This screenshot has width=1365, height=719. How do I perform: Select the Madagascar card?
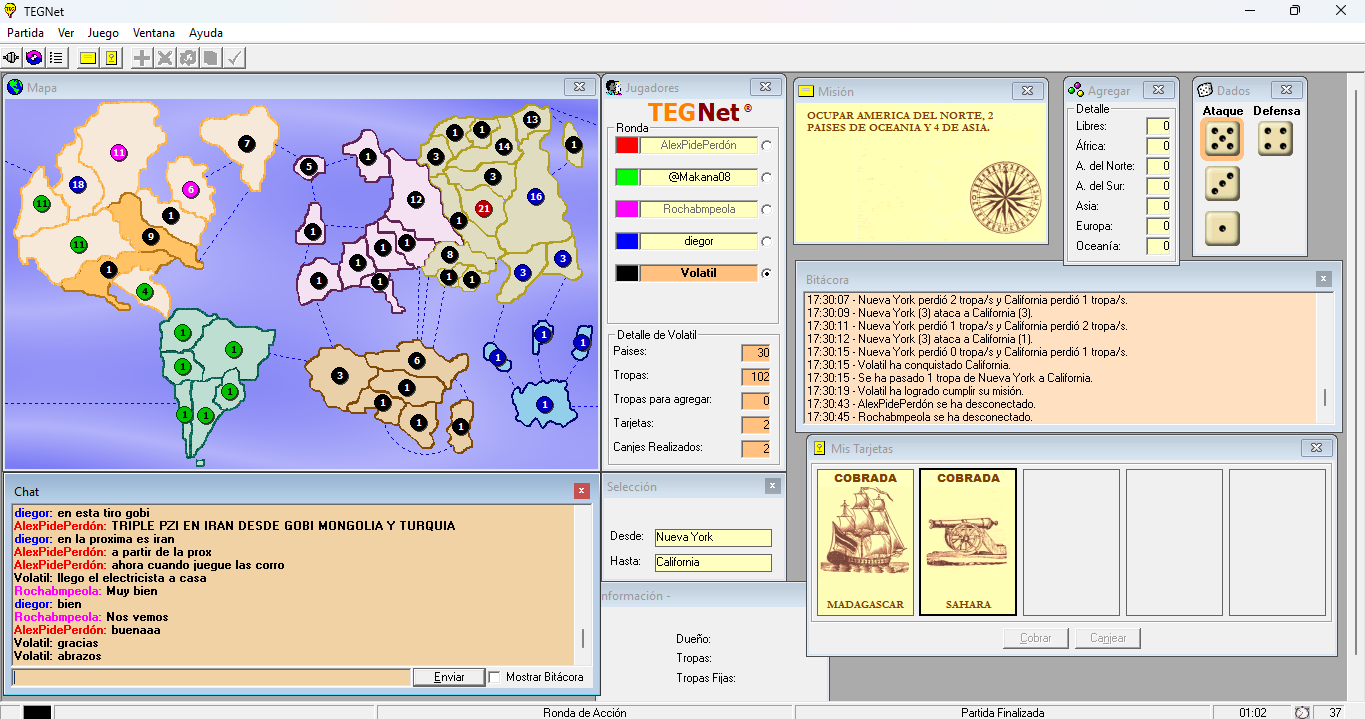pos(866,543)
